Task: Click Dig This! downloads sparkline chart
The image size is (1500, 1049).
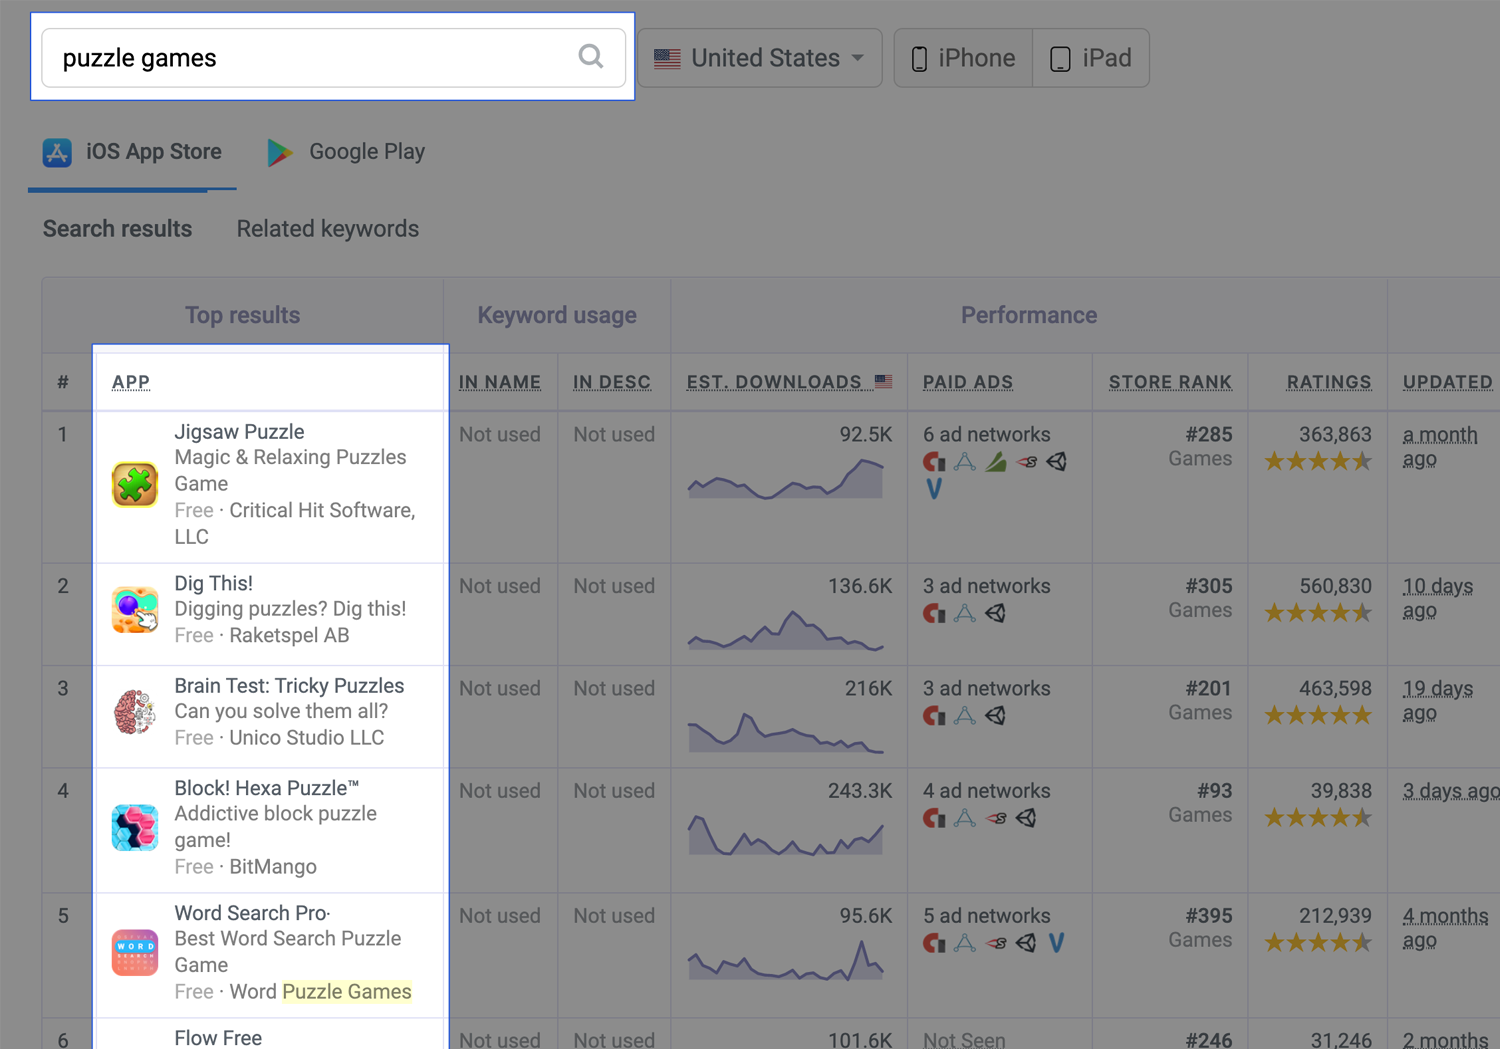Action: tap(786, 630)
